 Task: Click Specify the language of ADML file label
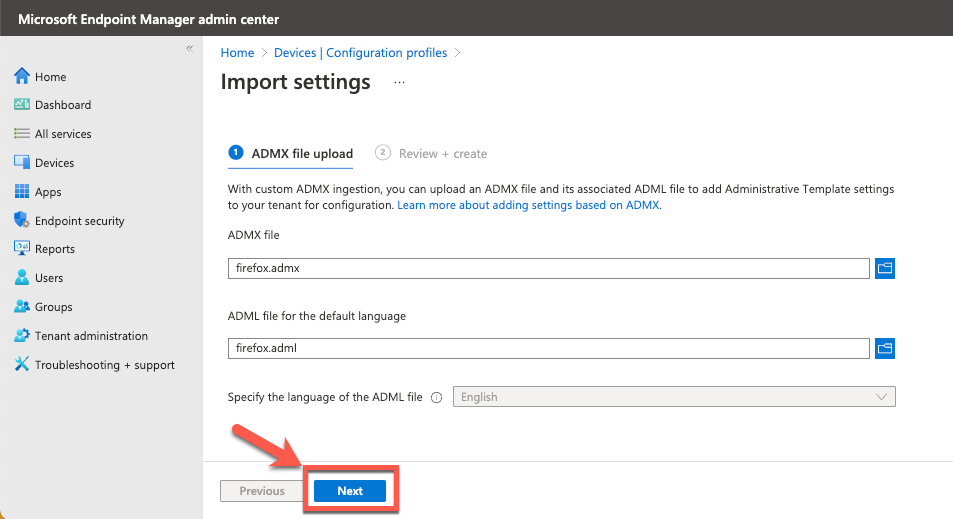click(325, 397)
